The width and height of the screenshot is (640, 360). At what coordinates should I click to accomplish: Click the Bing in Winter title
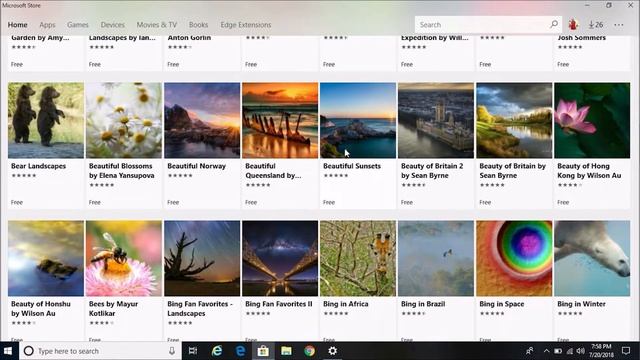click(x=581, y=304)
